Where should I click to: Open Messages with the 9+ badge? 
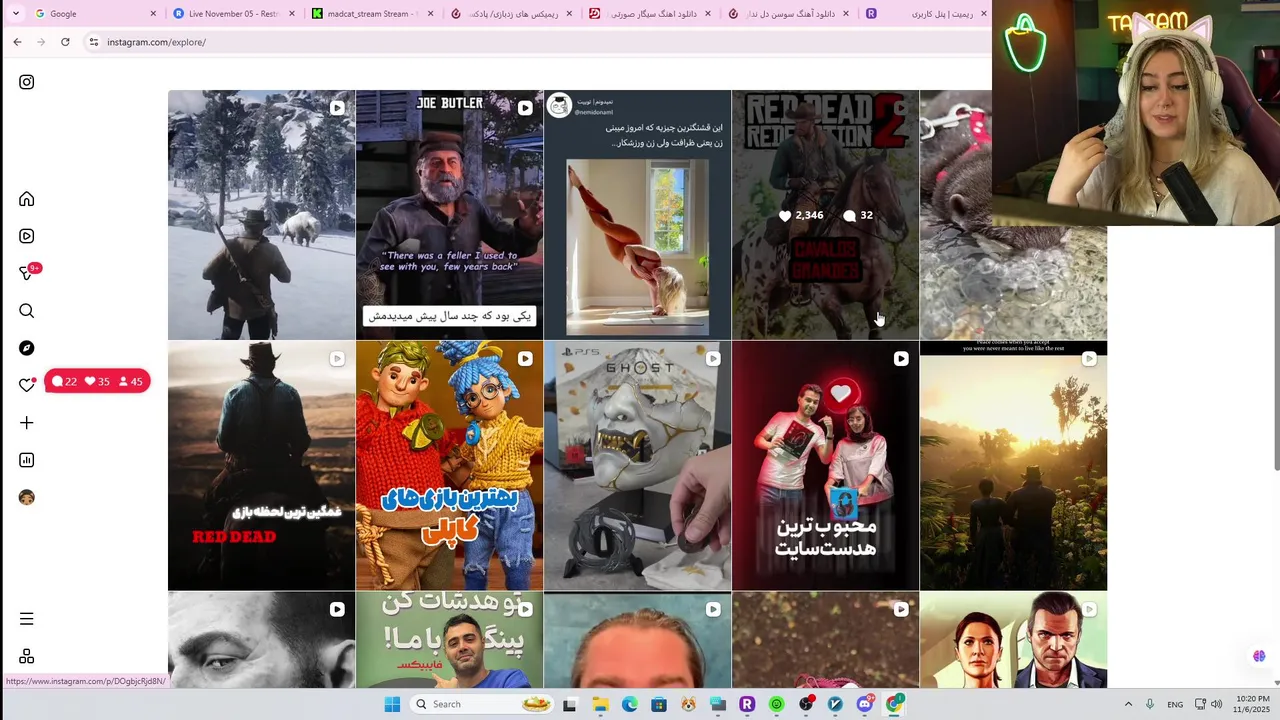pos(28,273)
